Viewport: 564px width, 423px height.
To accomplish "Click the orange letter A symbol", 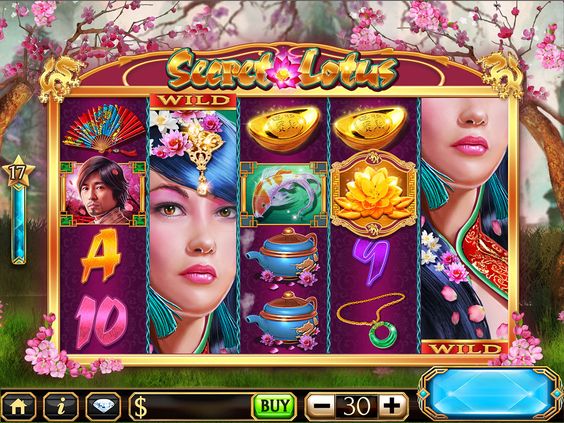I will coord(101,256).
